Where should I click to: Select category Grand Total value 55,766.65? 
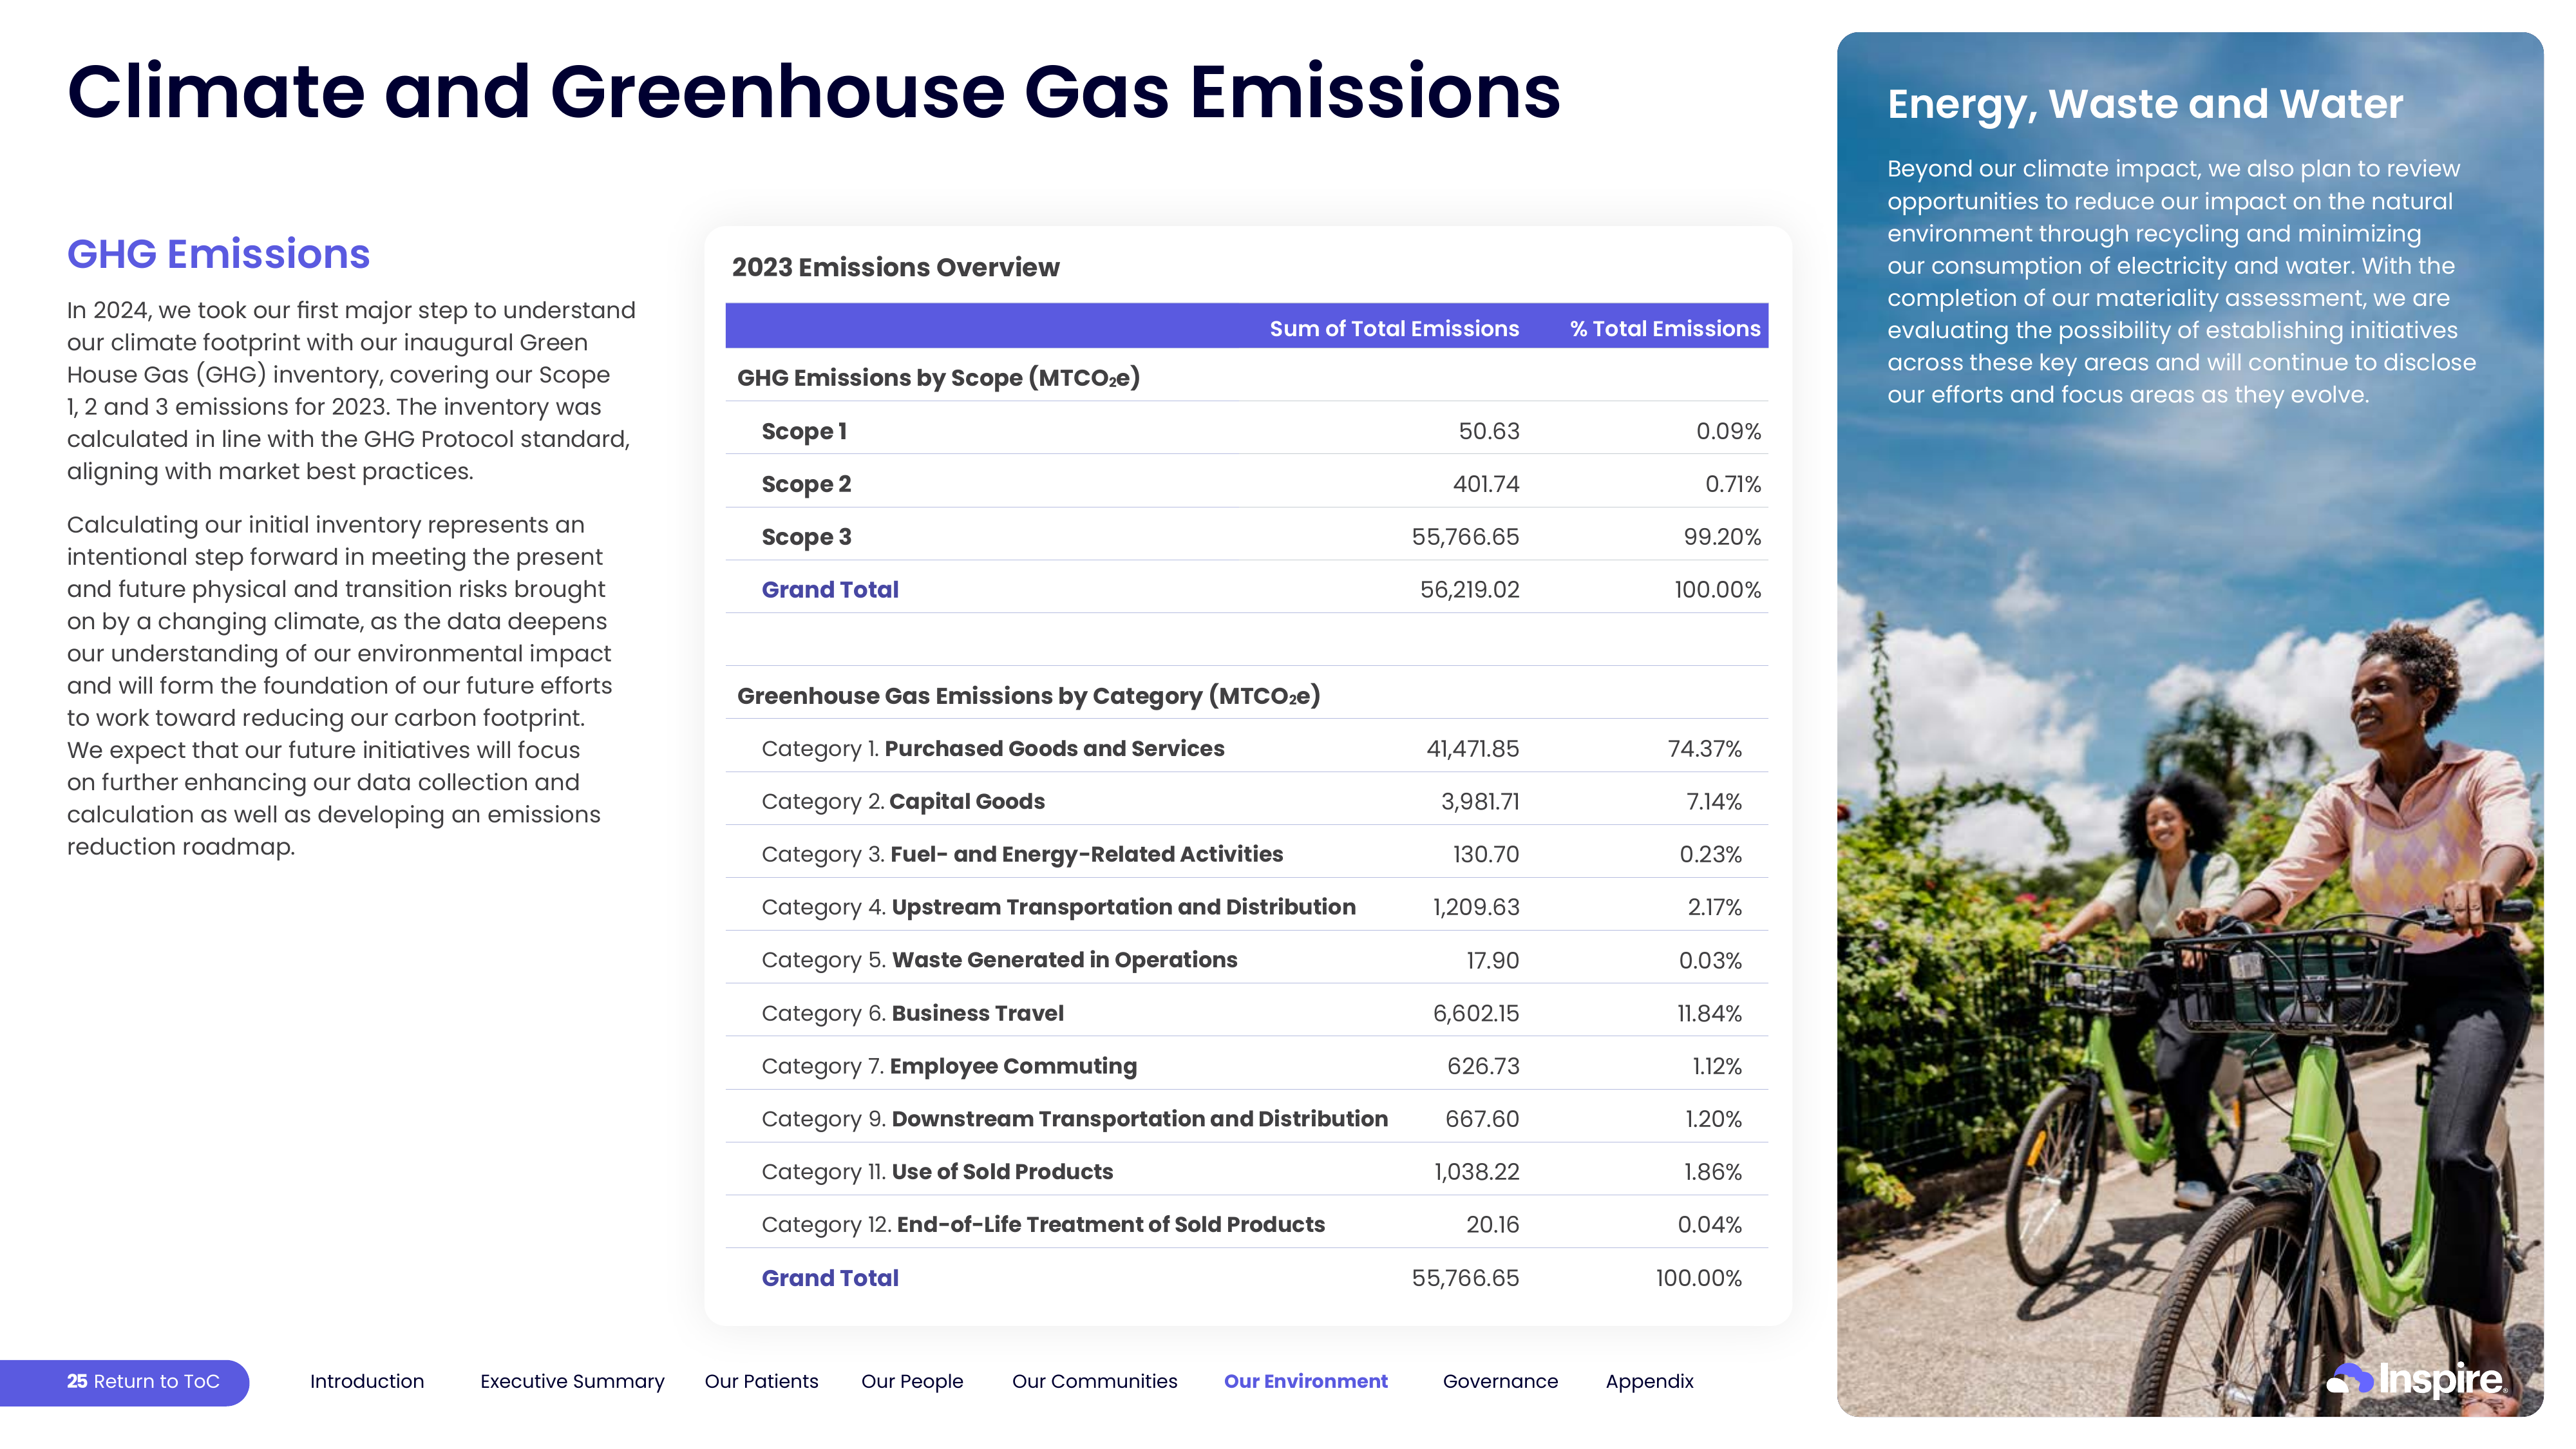pos(1465,1278)
